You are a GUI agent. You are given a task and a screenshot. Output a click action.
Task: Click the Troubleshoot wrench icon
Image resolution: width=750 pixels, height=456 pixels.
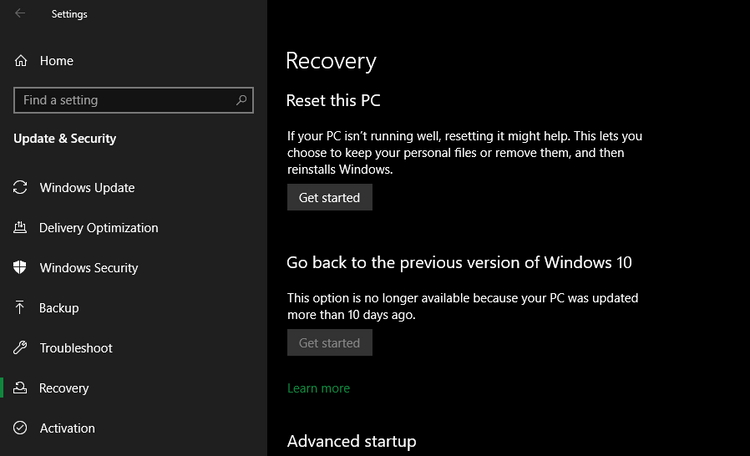(20, 348)
